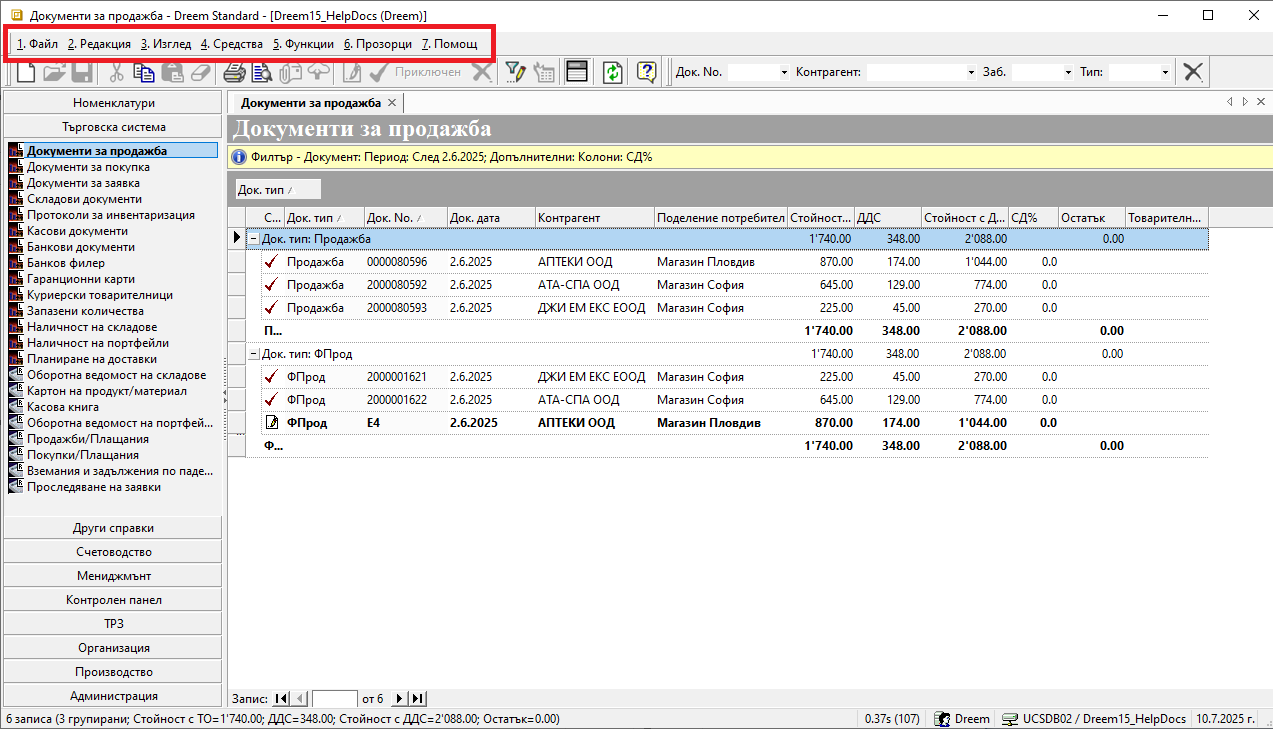Click the Cut scissors icon
Screen dimensions: 1273x729
click(117, 72)
